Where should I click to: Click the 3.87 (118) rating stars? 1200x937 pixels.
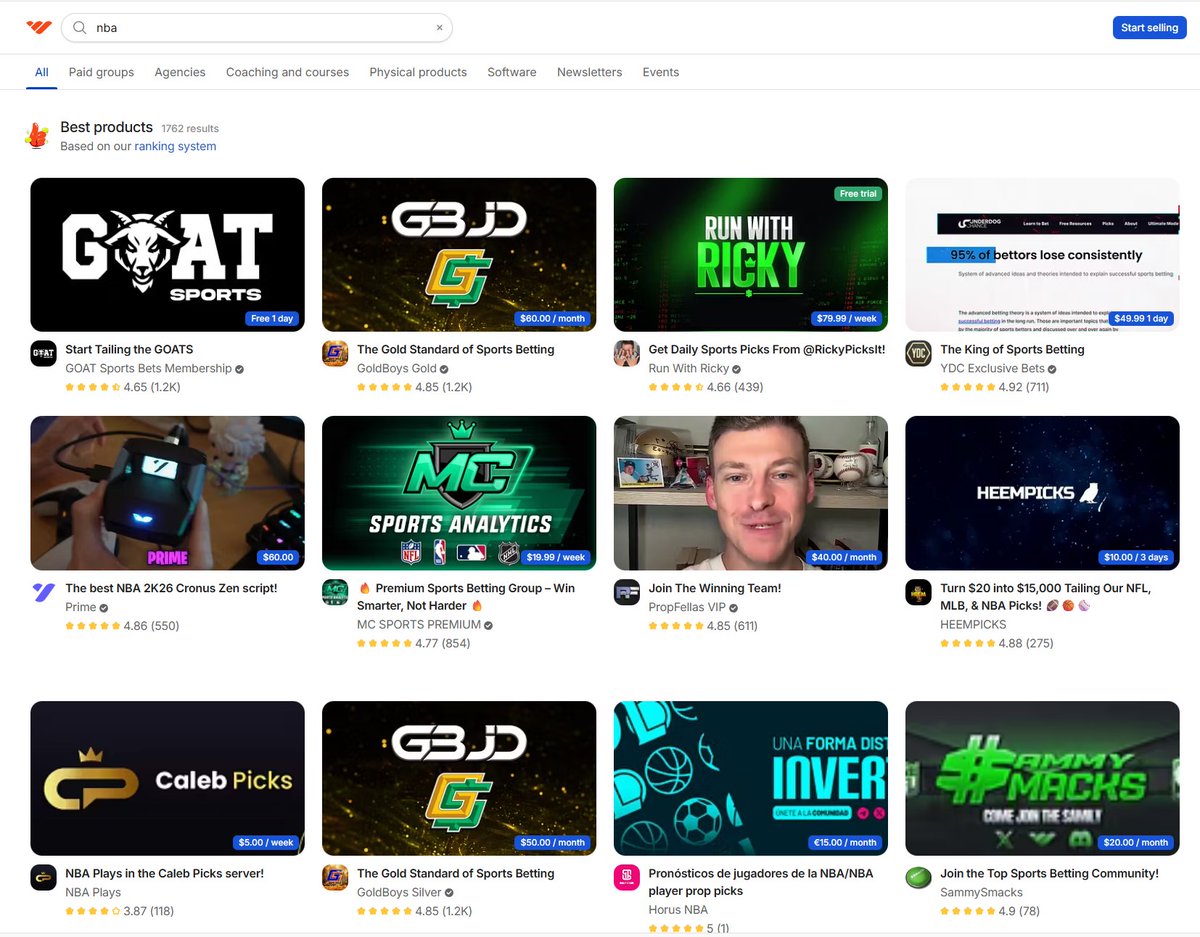click(92, 911)
